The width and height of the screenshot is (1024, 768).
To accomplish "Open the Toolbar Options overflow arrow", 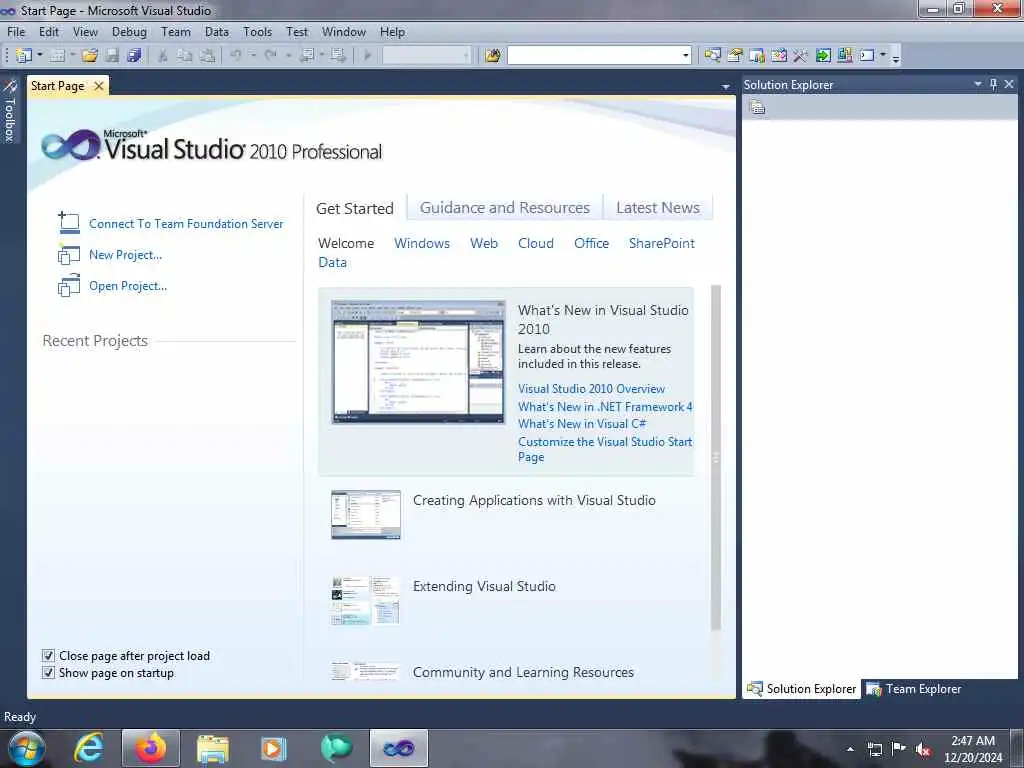I will pos(896,57).
